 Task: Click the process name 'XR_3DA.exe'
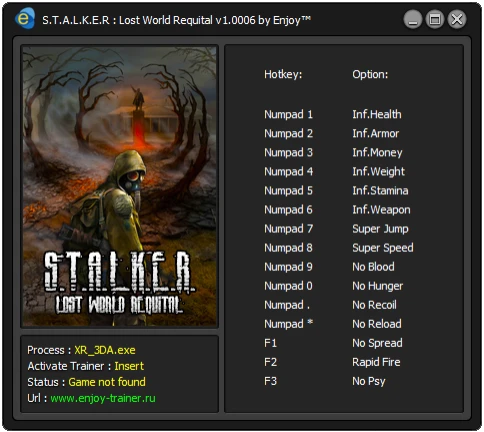click(x=105, y=350)
